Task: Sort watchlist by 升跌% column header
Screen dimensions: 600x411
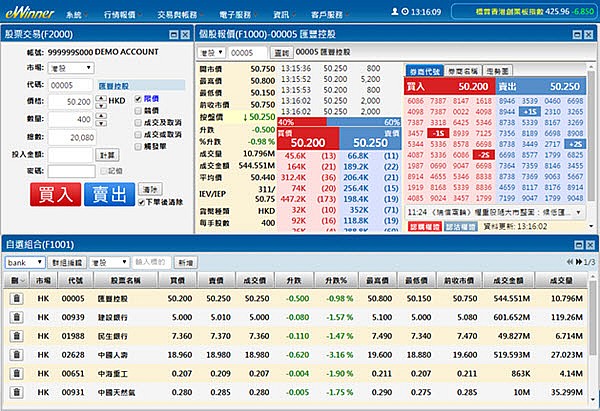Action: point(336,281)
